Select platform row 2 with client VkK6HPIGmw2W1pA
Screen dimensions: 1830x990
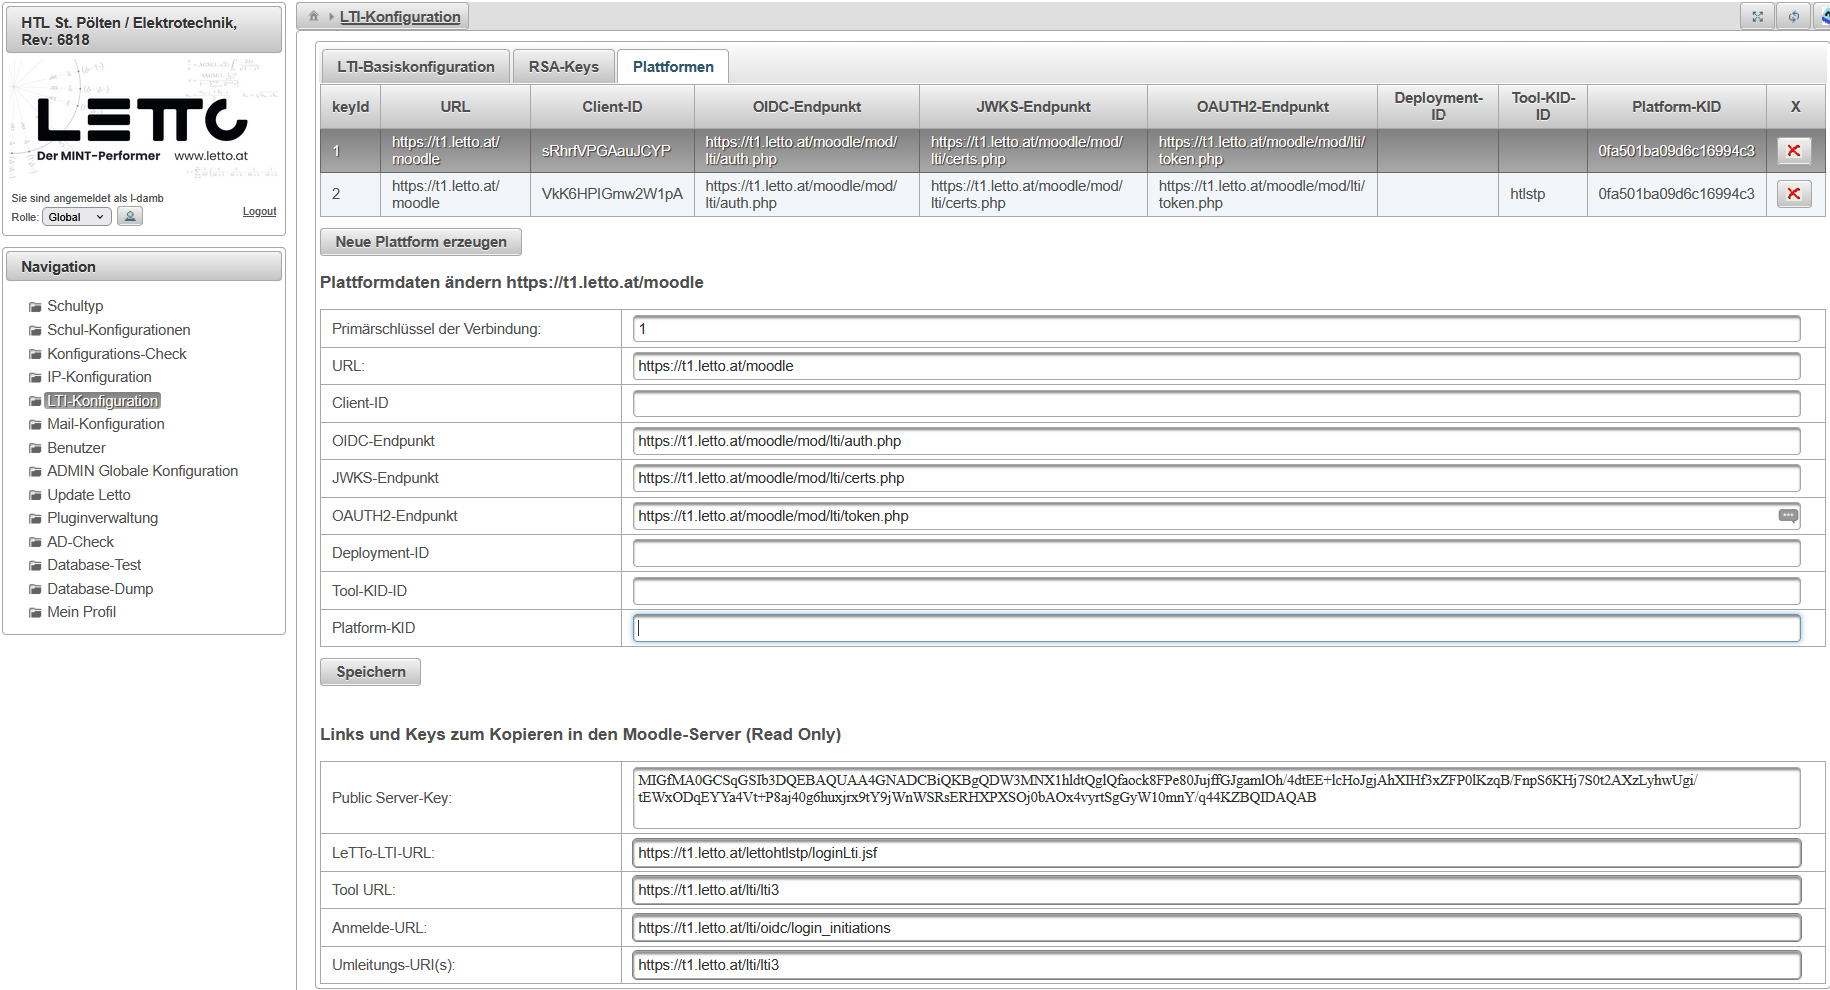(612, 194)
